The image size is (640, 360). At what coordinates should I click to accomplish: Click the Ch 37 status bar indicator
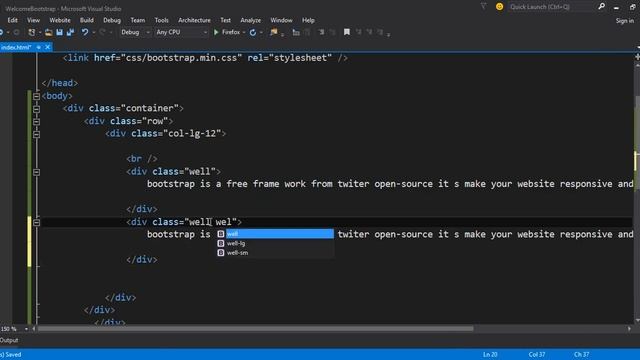pos(582,354)
